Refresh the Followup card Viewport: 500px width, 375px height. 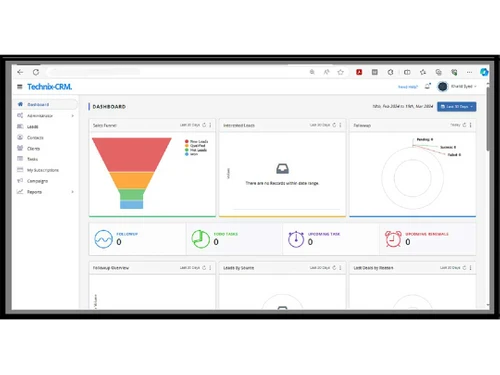point(464,125)
